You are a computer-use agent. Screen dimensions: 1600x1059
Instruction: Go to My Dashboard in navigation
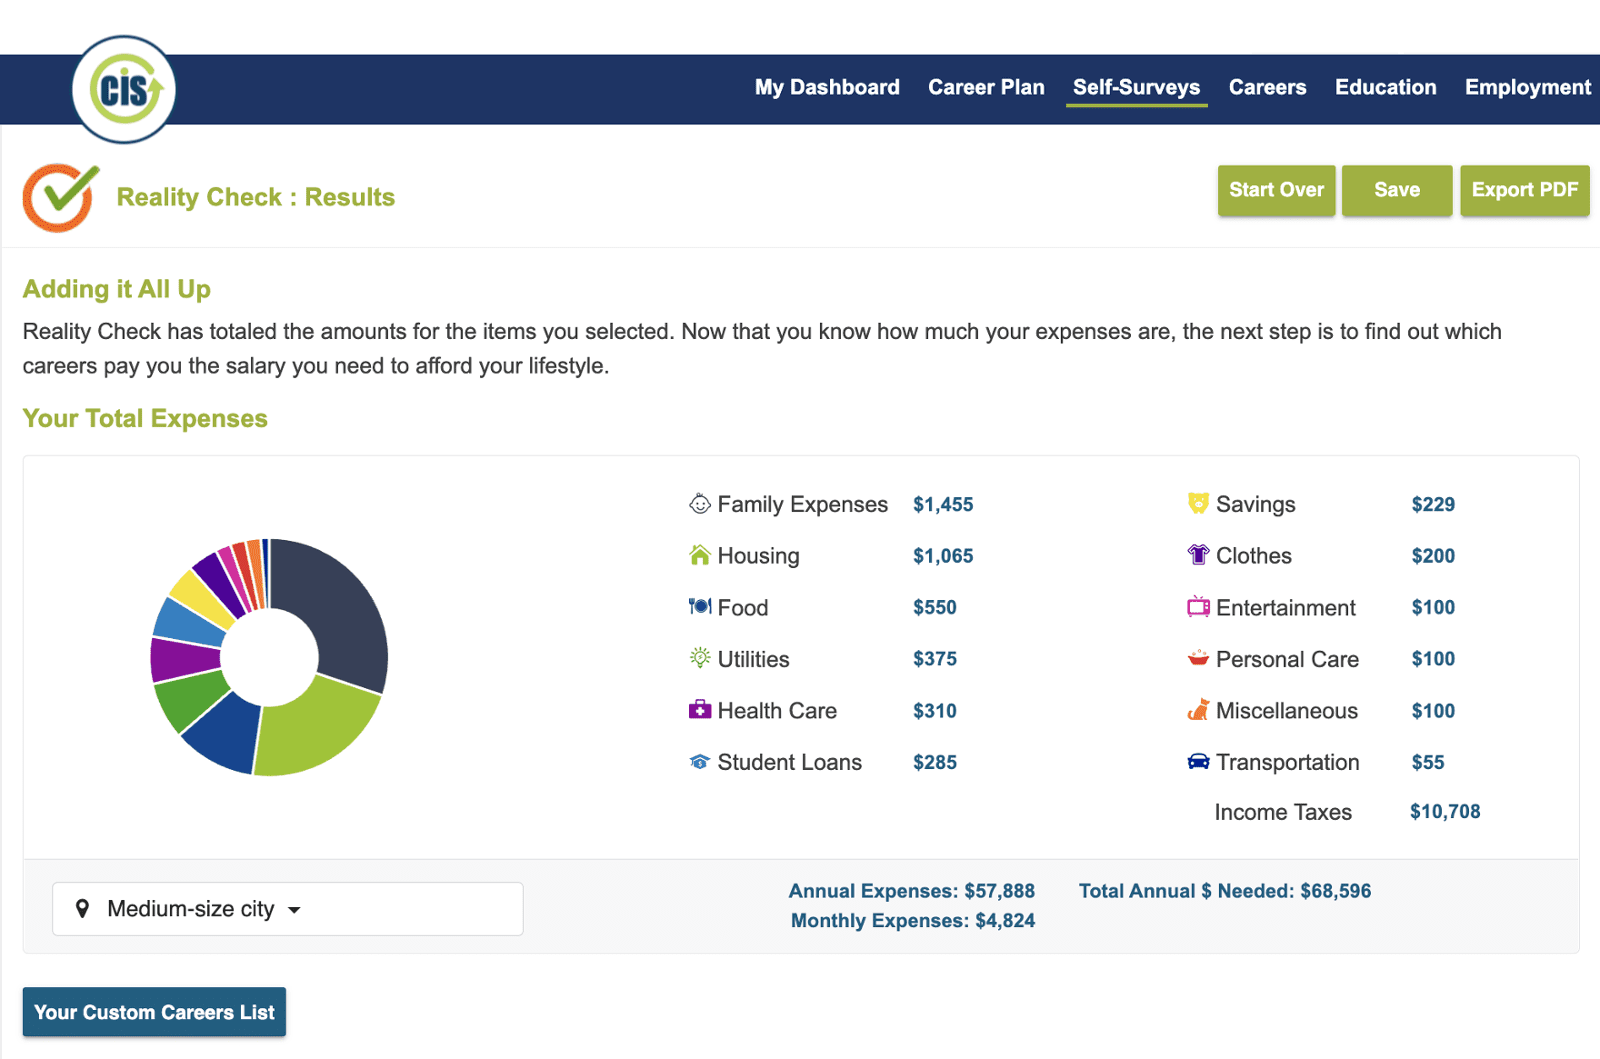(826, 88)
